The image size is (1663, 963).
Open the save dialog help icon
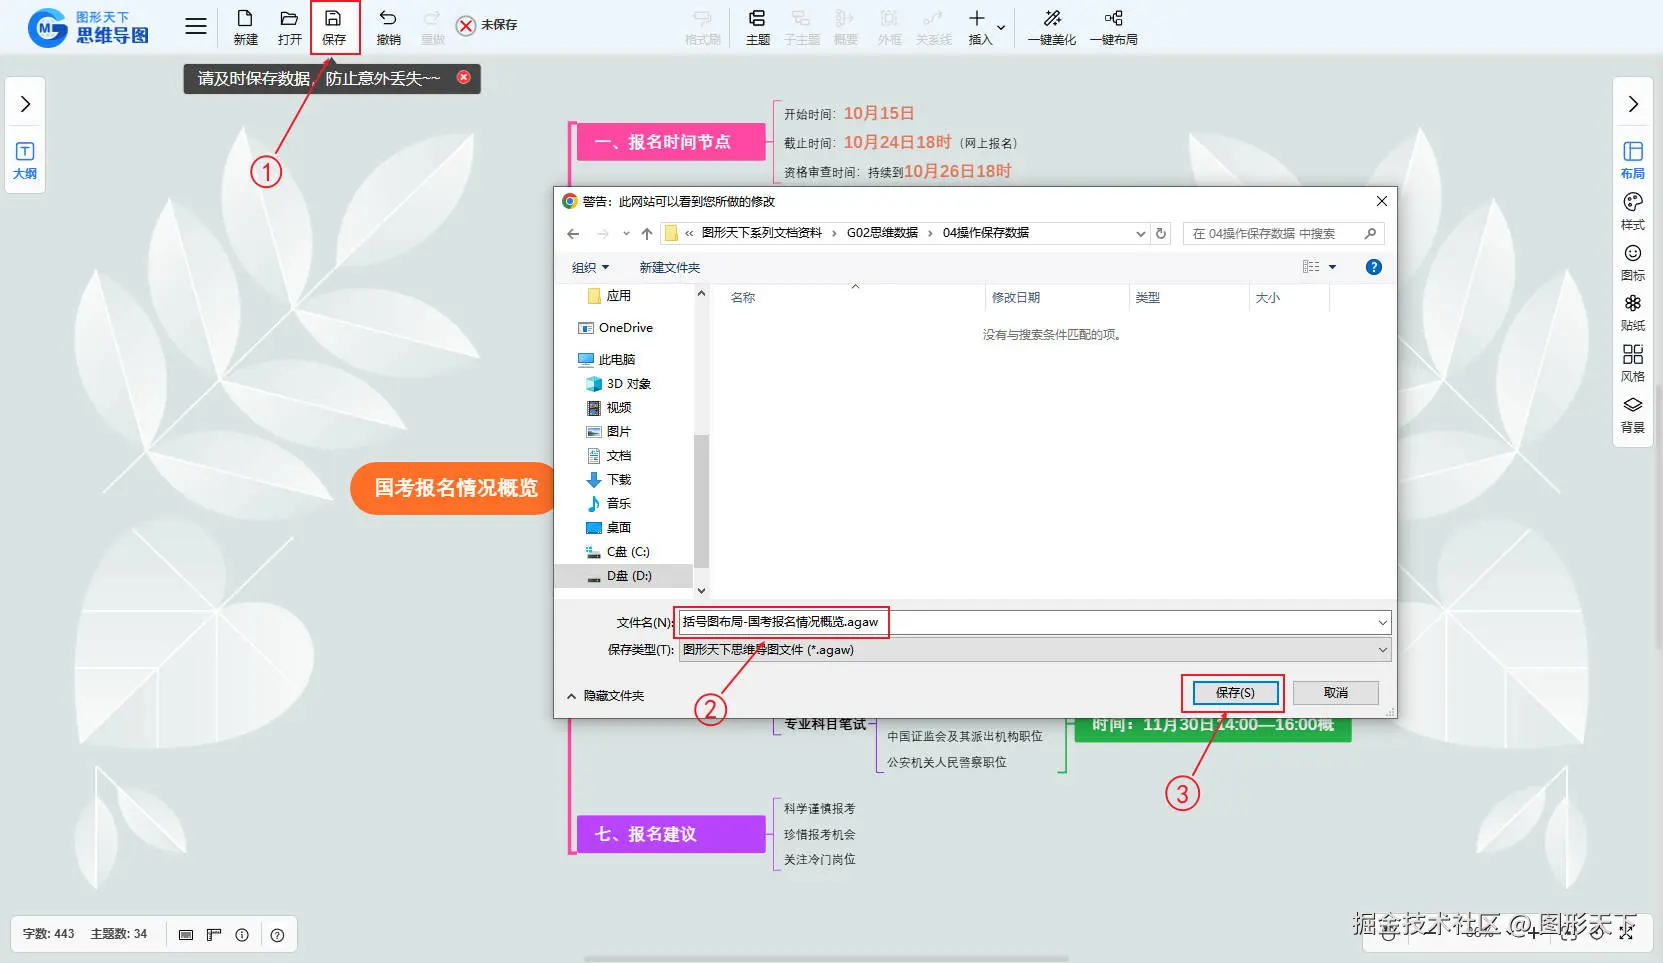(1374, 267)
